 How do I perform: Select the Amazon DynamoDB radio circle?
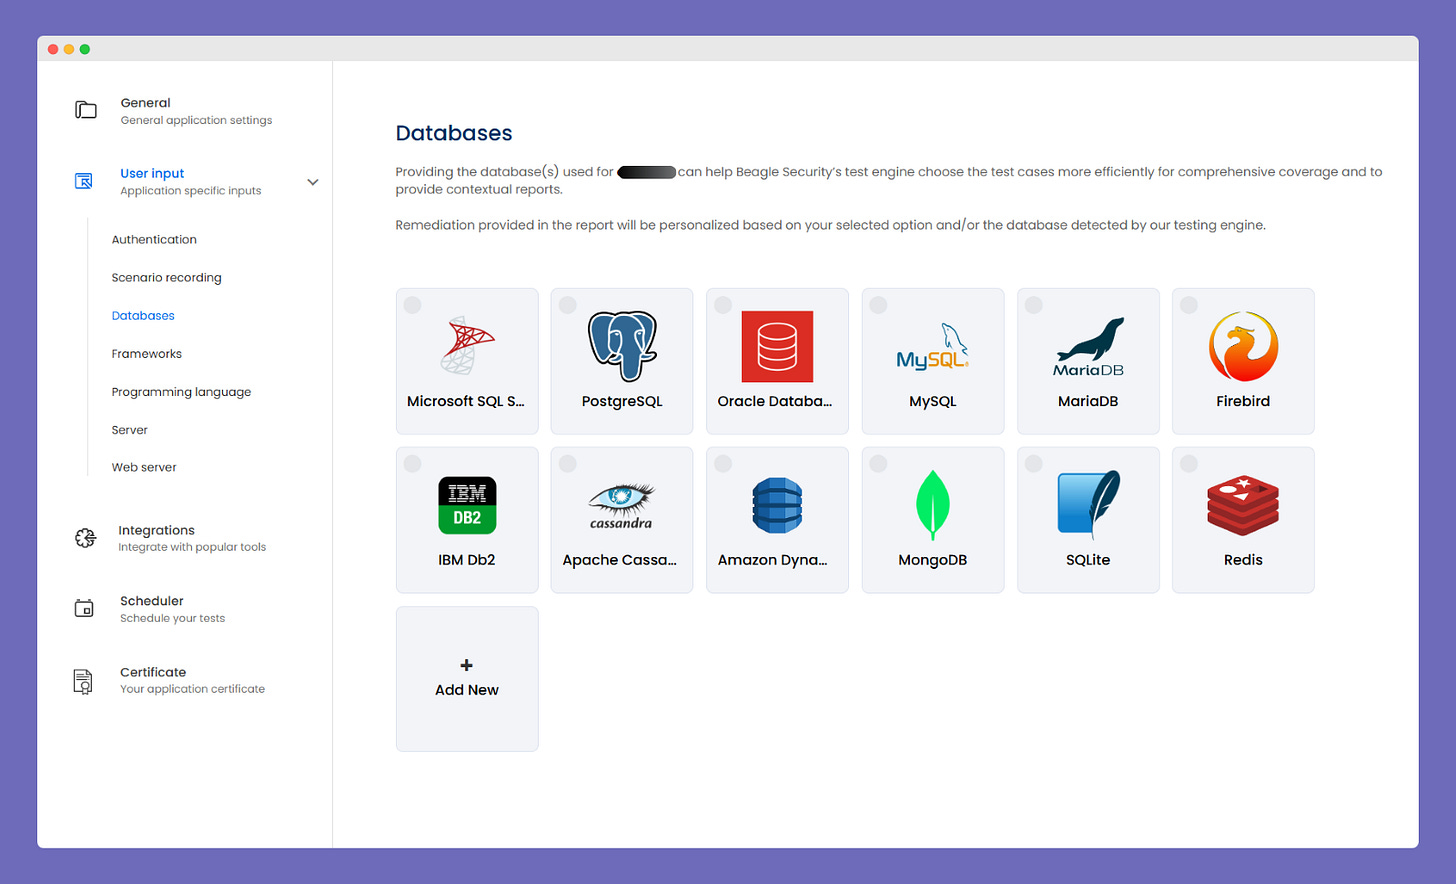723,464
